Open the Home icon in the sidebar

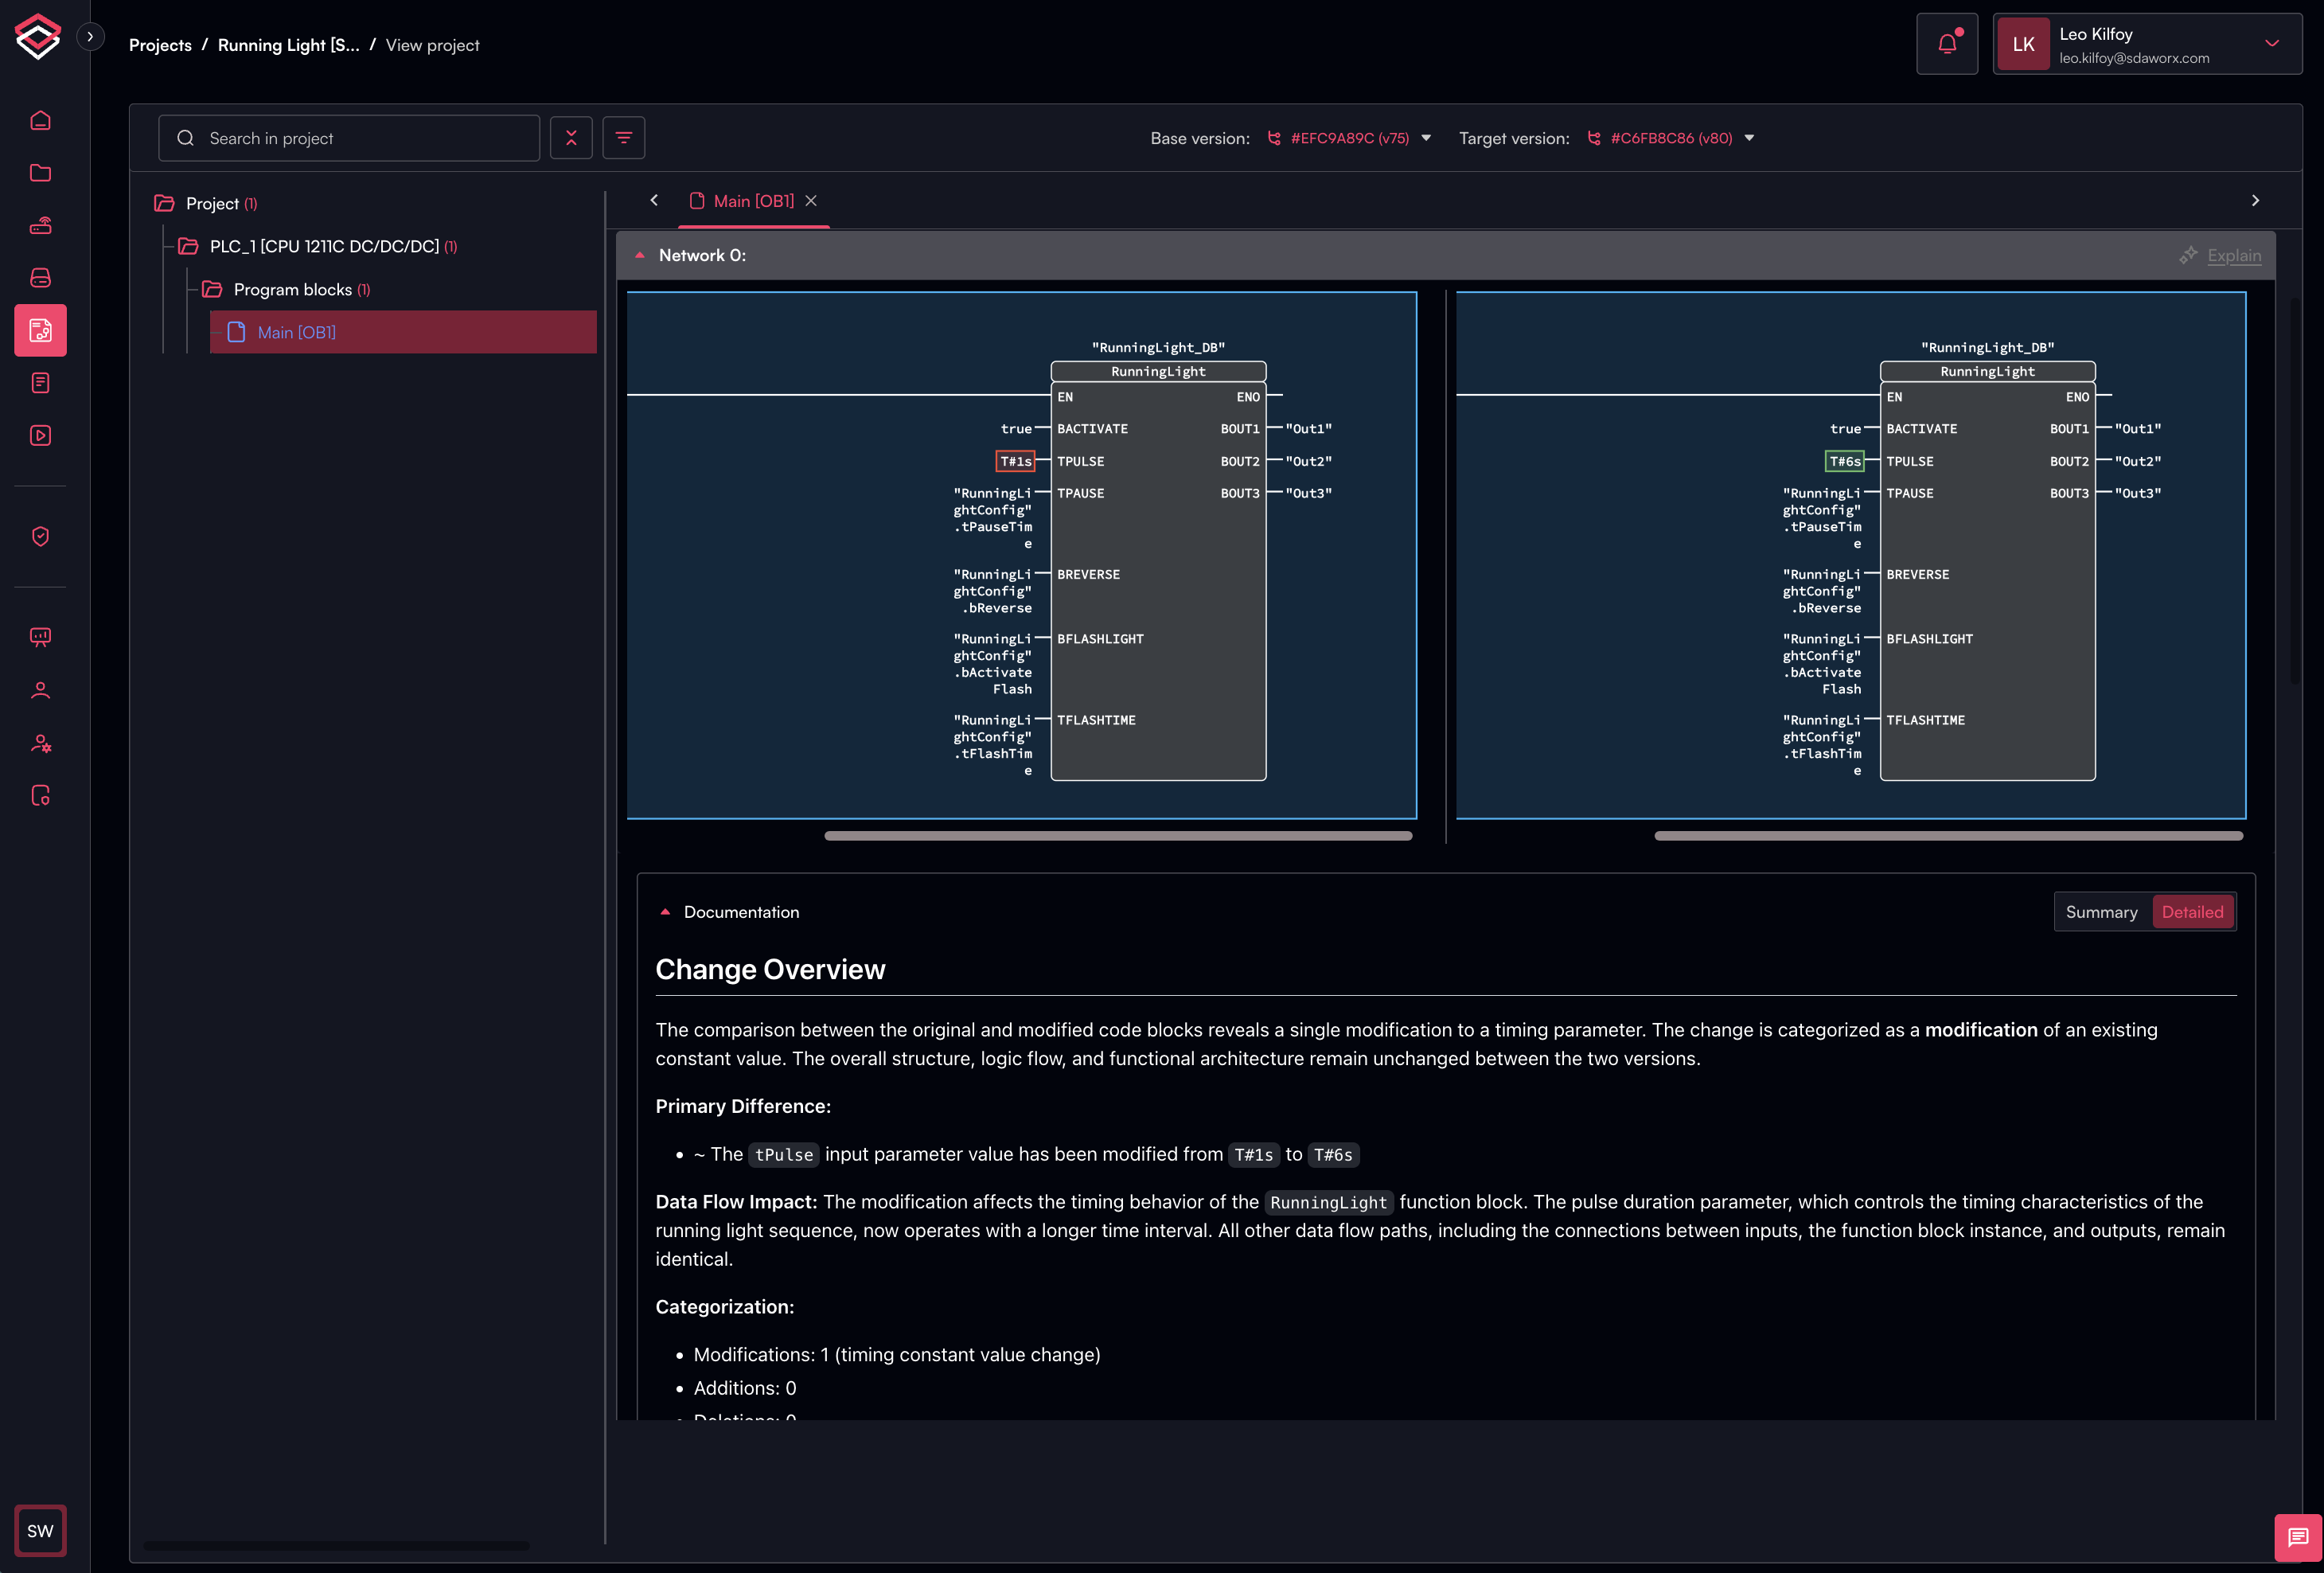coord(40,119)
